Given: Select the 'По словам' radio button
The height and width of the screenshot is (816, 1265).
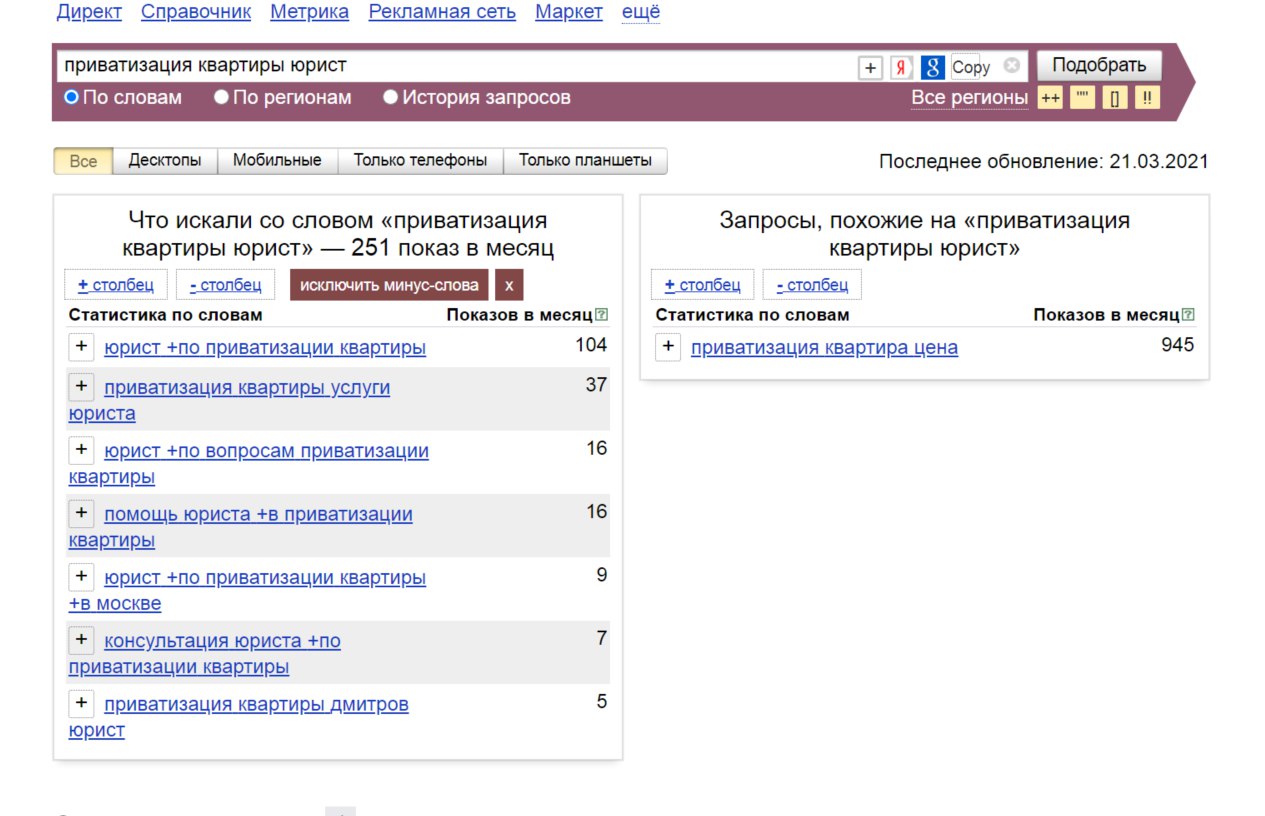Looking at the screenshot, I should pyautogui.click(x=71, y=98).
